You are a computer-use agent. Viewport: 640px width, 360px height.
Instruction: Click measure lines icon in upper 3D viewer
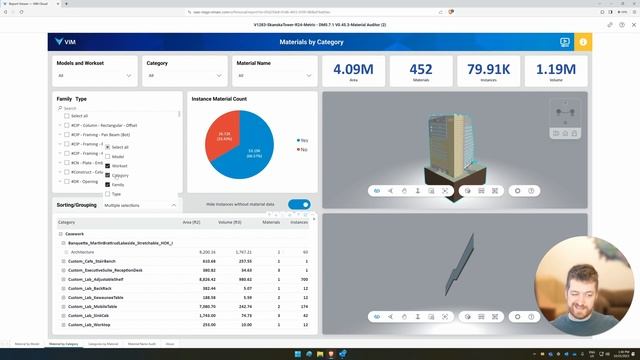pos(481,191)
